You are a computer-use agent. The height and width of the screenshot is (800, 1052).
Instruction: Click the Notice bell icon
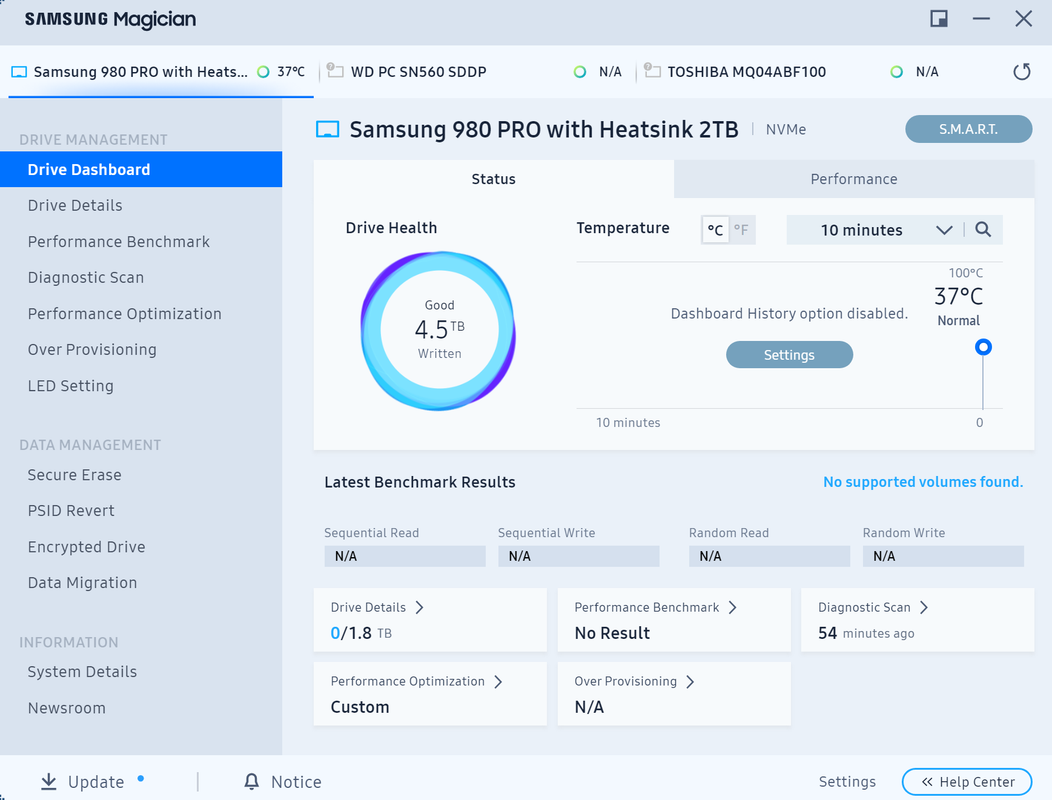pos(252,781)
